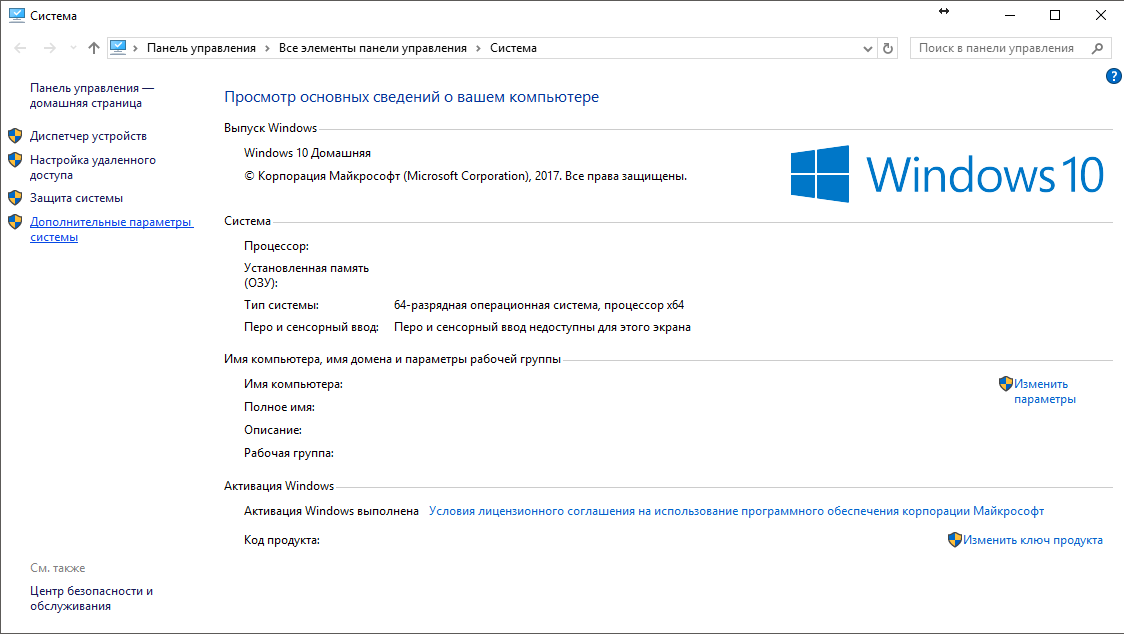Go up one level with up arrow
The width and height of the screenshot is (1127, 634).
tap(93, 48)
